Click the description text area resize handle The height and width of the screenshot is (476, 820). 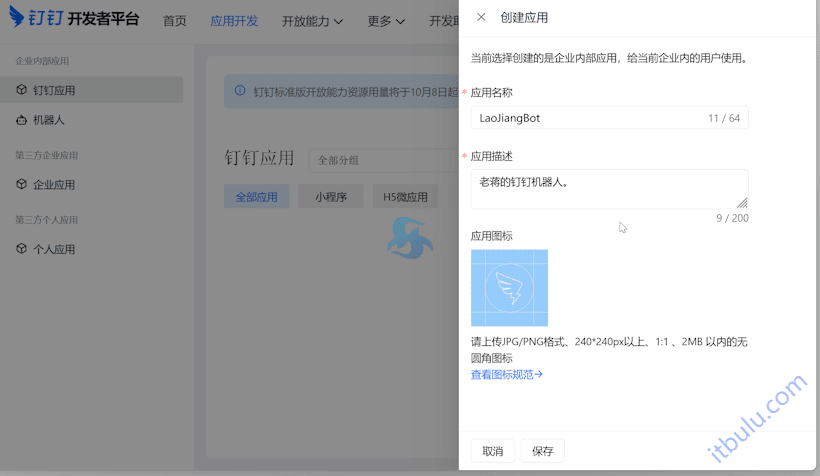[x=743, y=203]
